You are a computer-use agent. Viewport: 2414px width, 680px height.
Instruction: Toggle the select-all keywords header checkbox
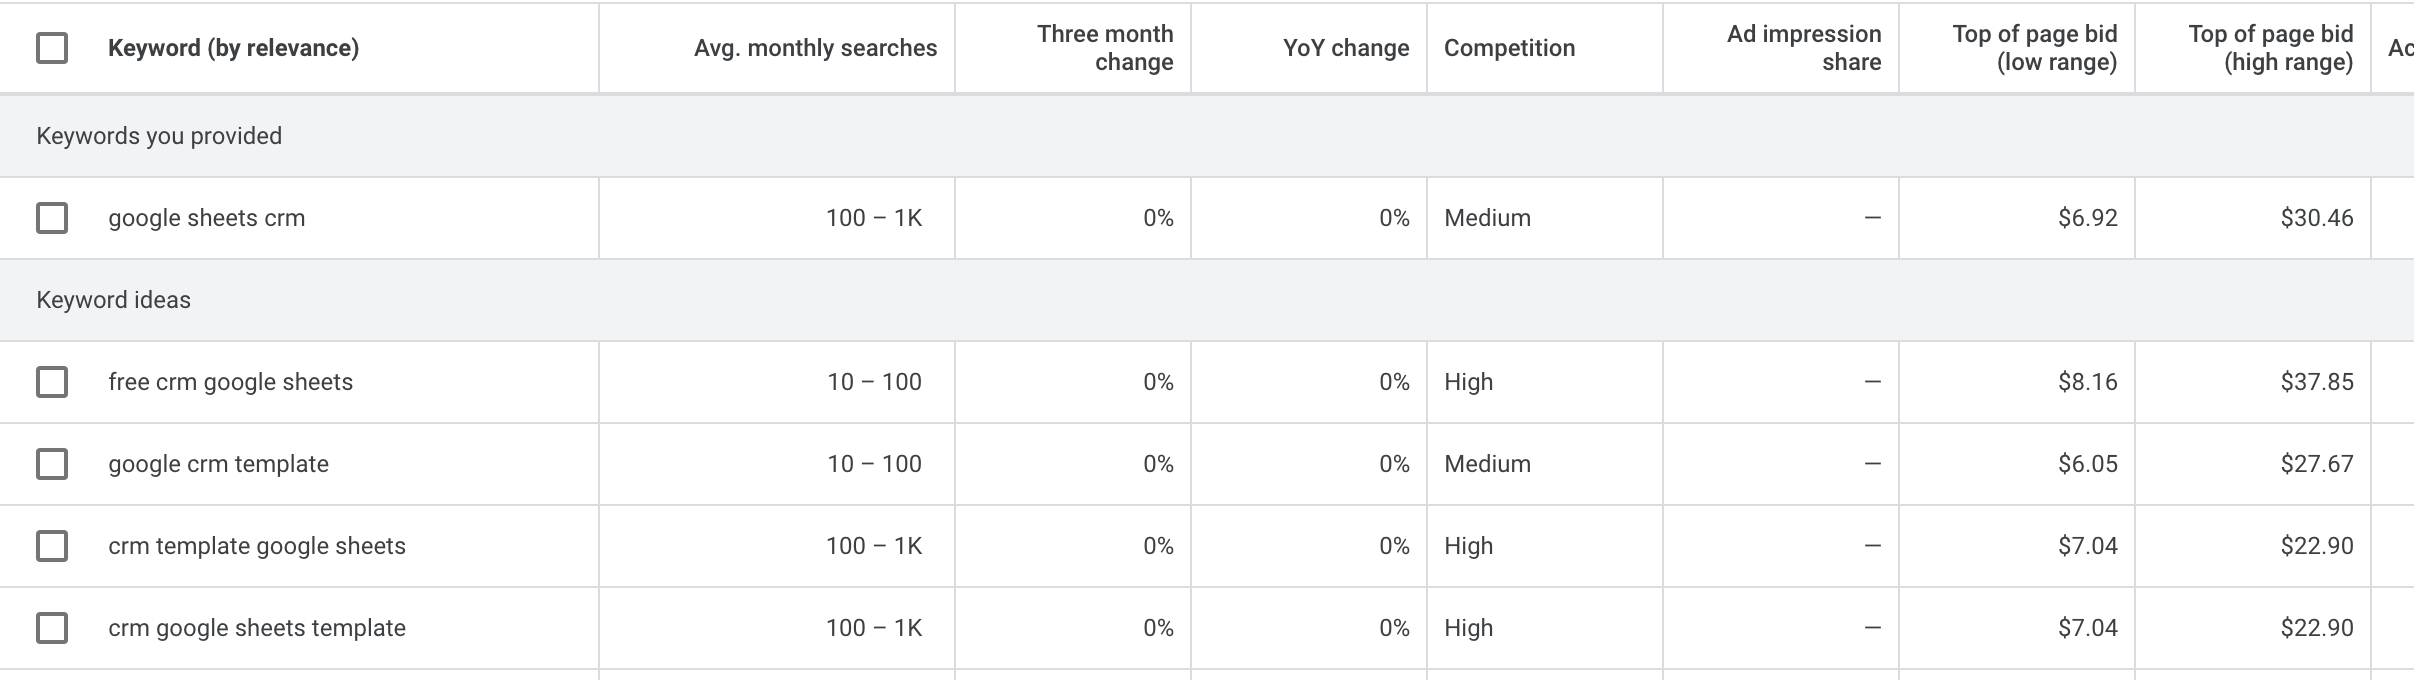tap(52, 48)
